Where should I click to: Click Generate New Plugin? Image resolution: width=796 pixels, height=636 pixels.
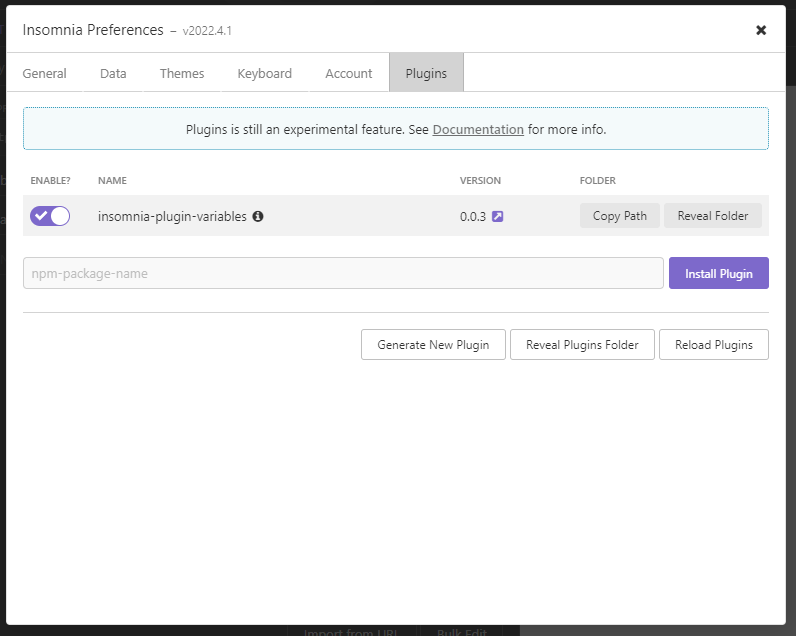[x=433, y=345]
